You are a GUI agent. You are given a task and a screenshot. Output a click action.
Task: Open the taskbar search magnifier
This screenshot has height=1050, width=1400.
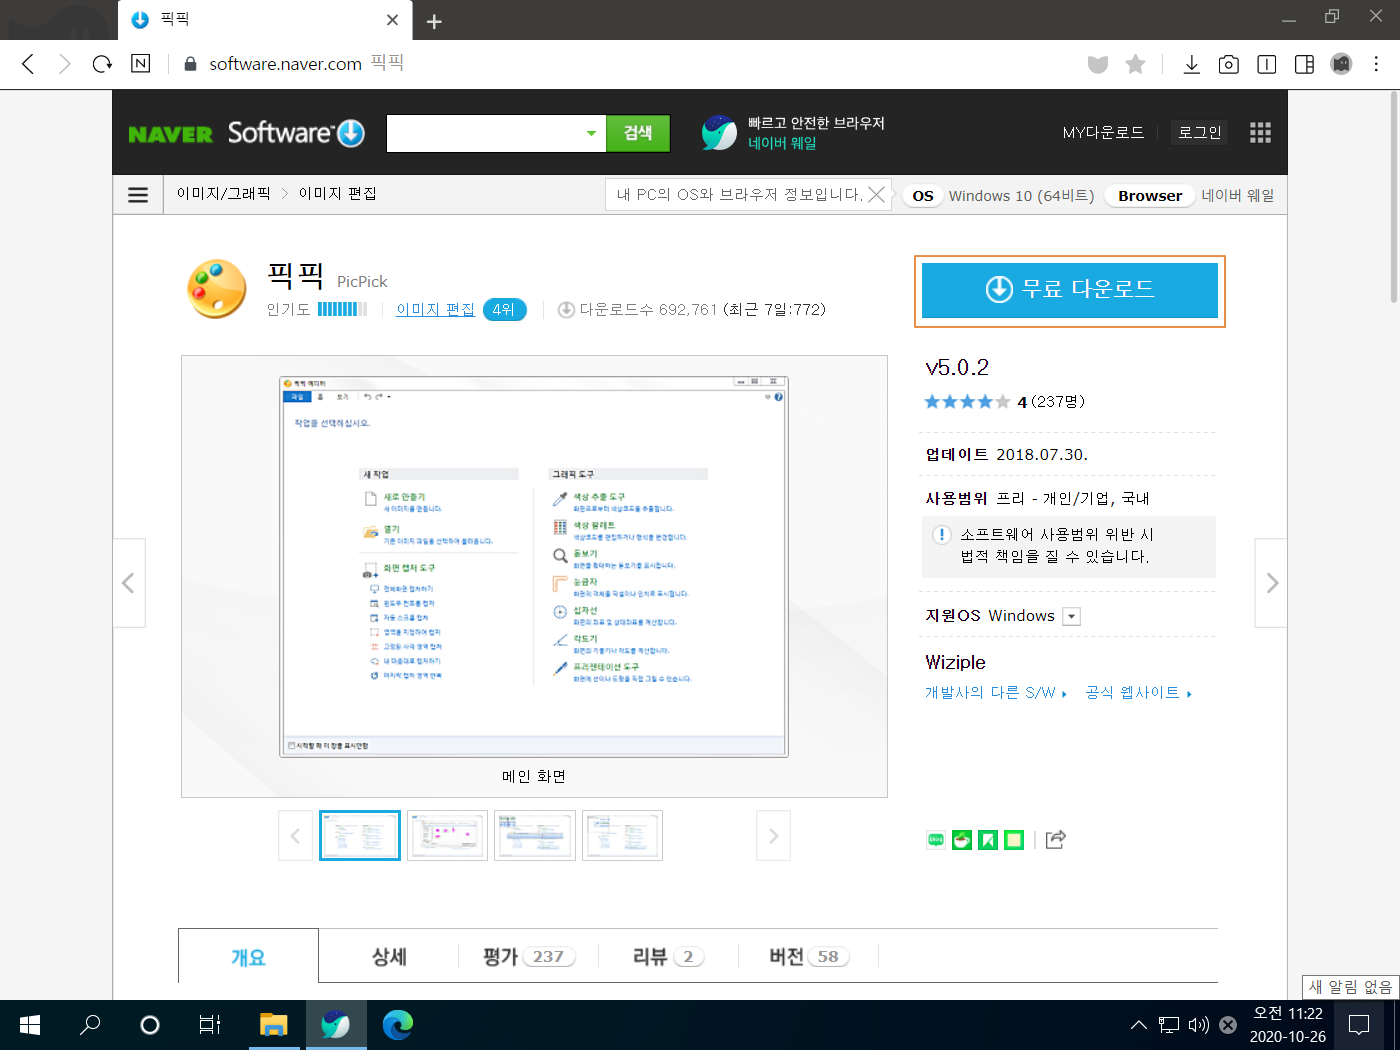tap(90, 1025)
